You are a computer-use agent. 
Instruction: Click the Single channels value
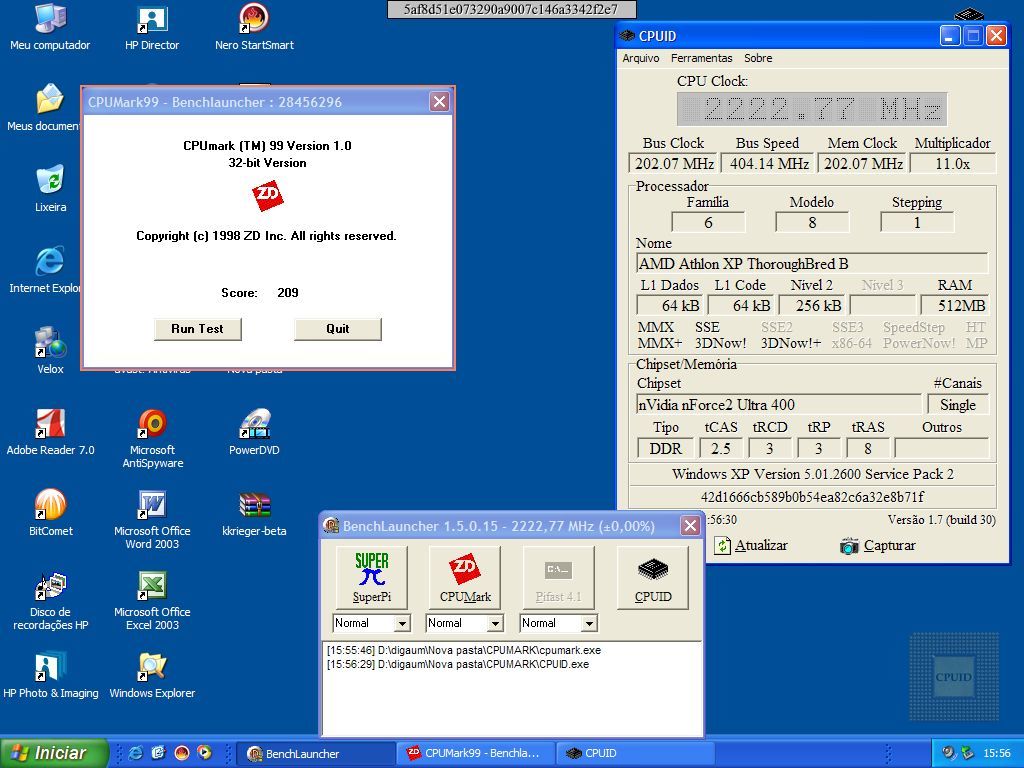tap(958, 405)
